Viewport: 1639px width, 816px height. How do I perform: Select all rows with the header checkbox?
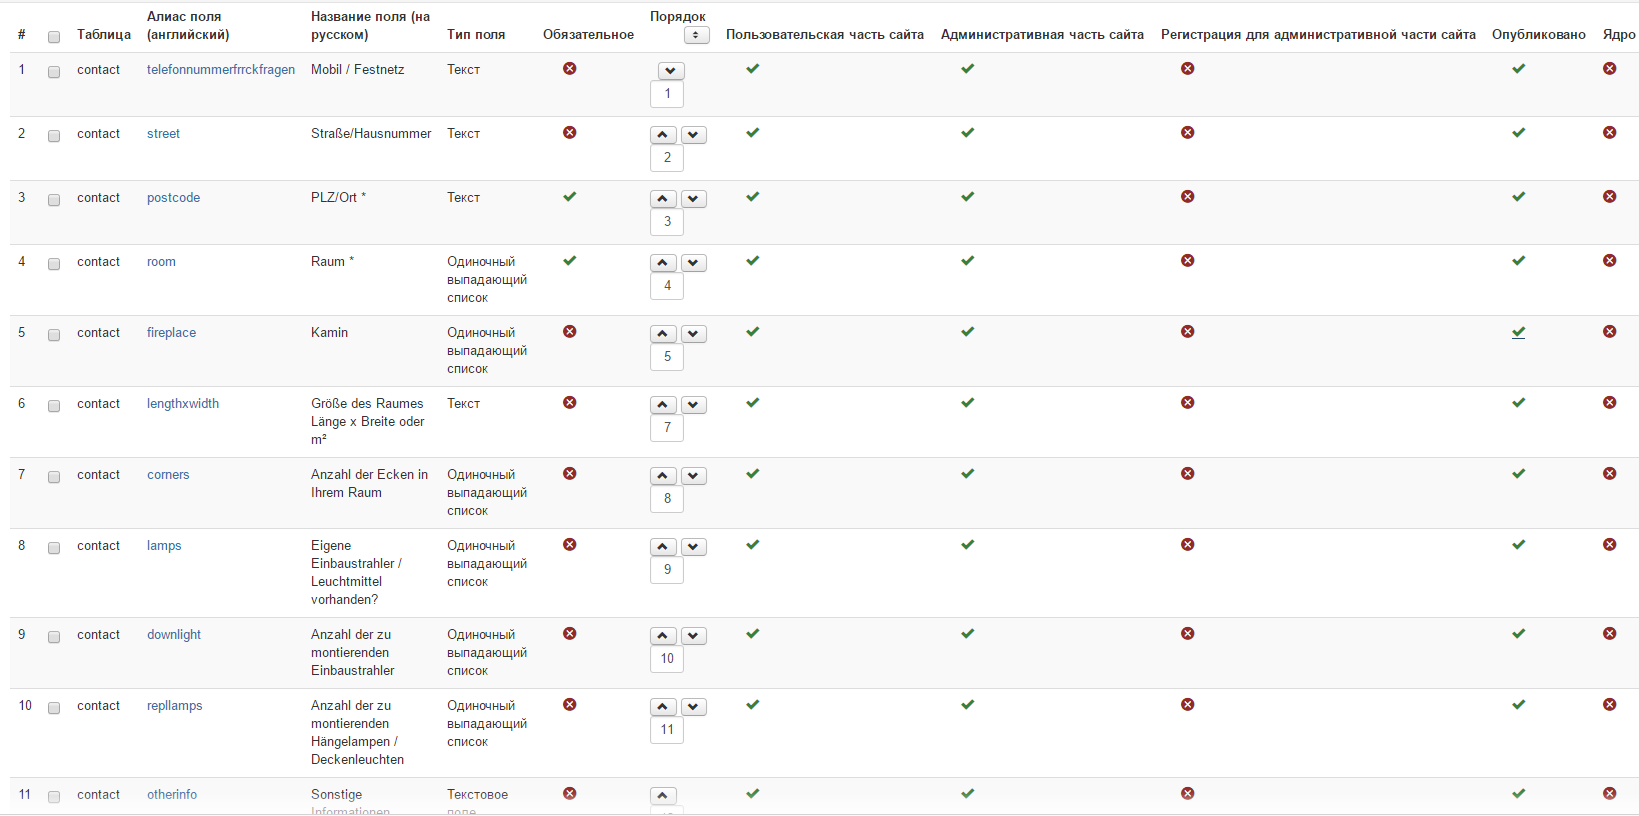54,37
